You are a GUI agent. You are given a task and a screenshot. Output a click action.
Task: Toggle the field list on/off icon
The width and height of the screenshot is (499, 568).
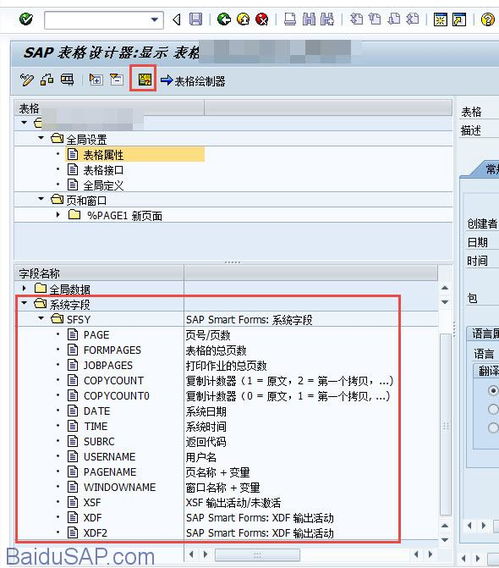pyautogui.click(x=145, y=79)
